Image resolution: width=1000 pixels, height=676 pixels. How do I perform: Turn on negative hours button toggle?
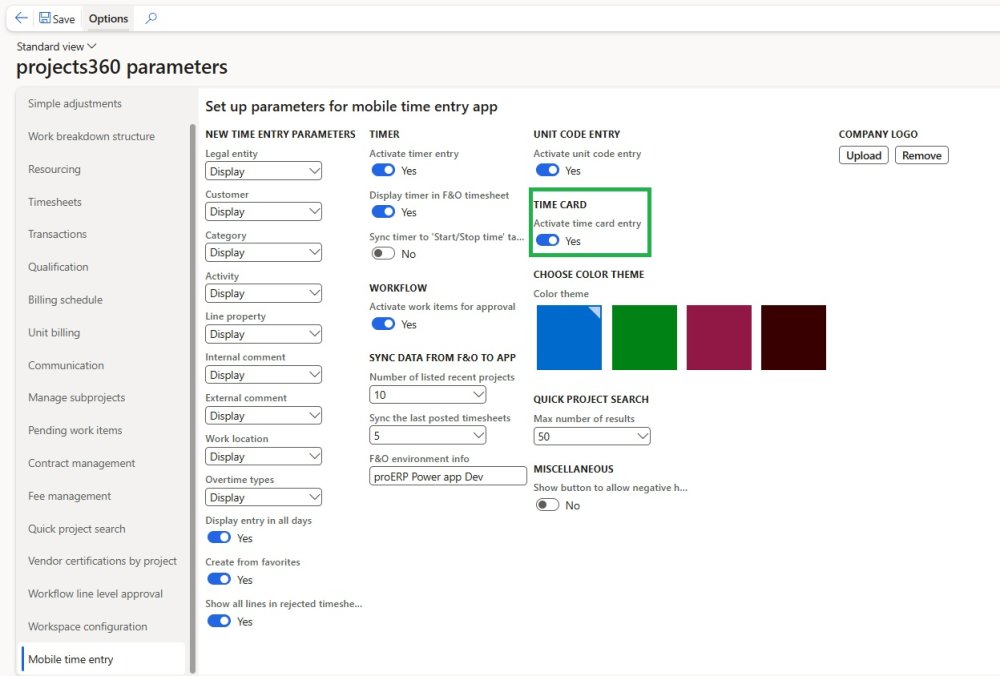point(547,505)
